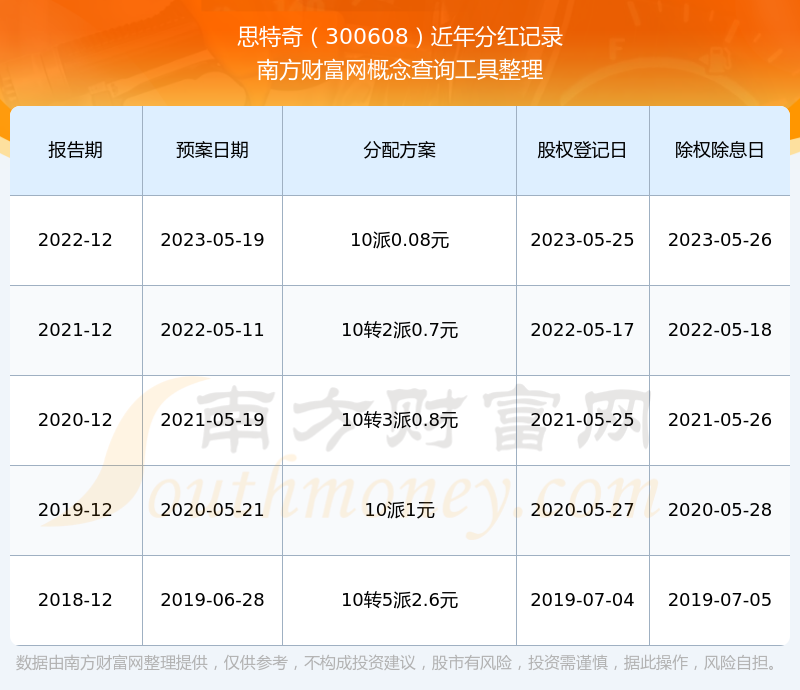Screen dimensions: 800x690
Task: Click proposal date 2020-05-21
Action: pos(212,509)
